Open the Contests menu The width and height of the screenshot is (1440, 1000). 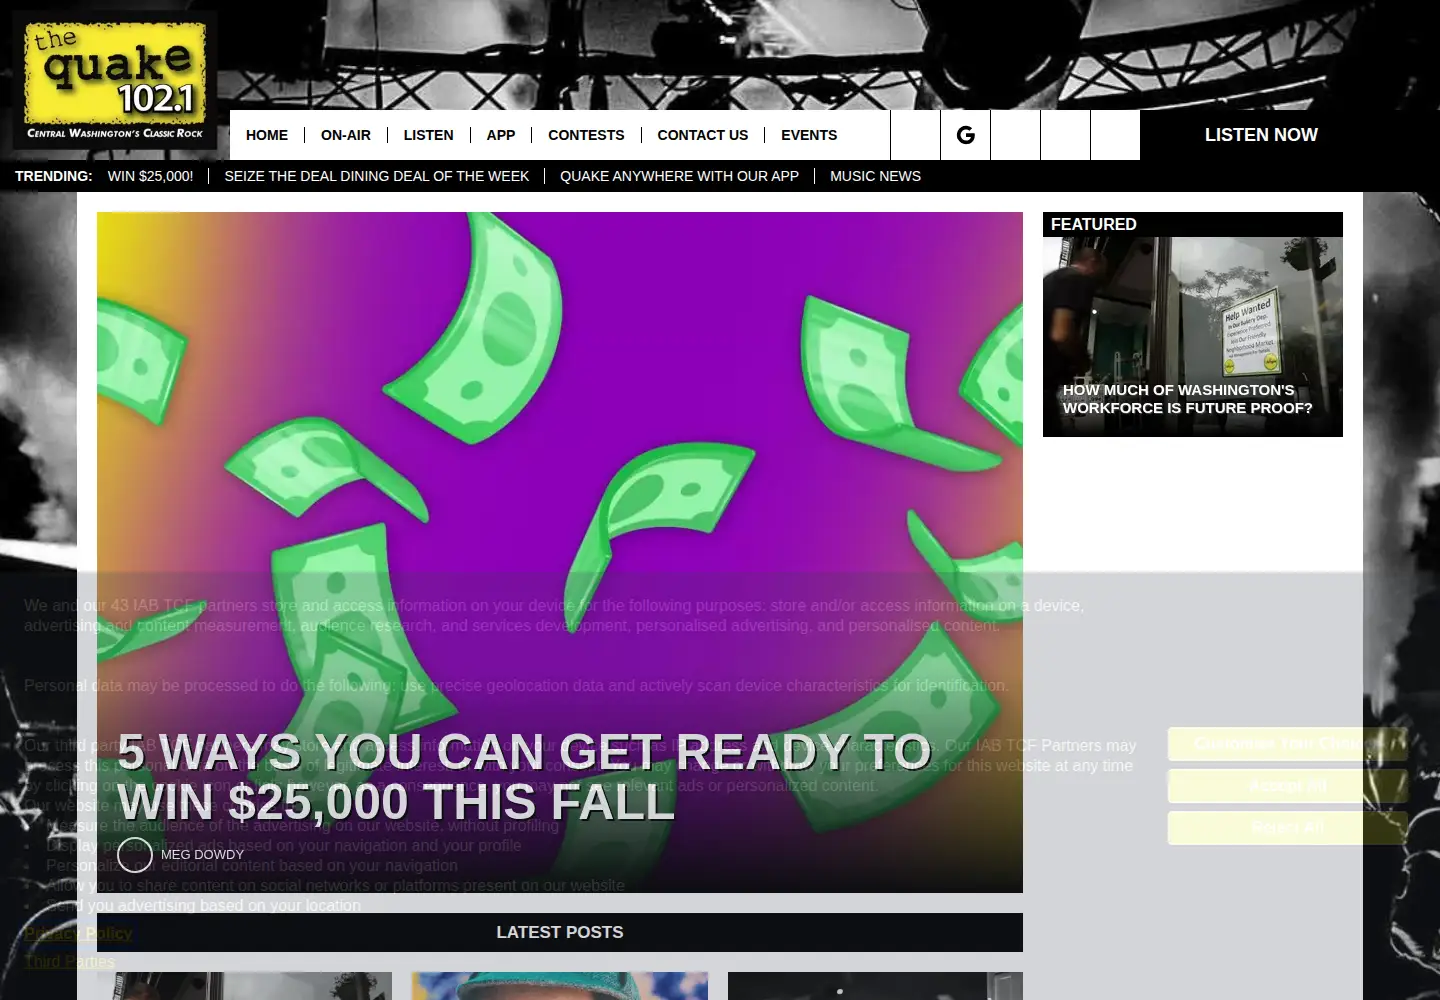click(x=586, y=135)
